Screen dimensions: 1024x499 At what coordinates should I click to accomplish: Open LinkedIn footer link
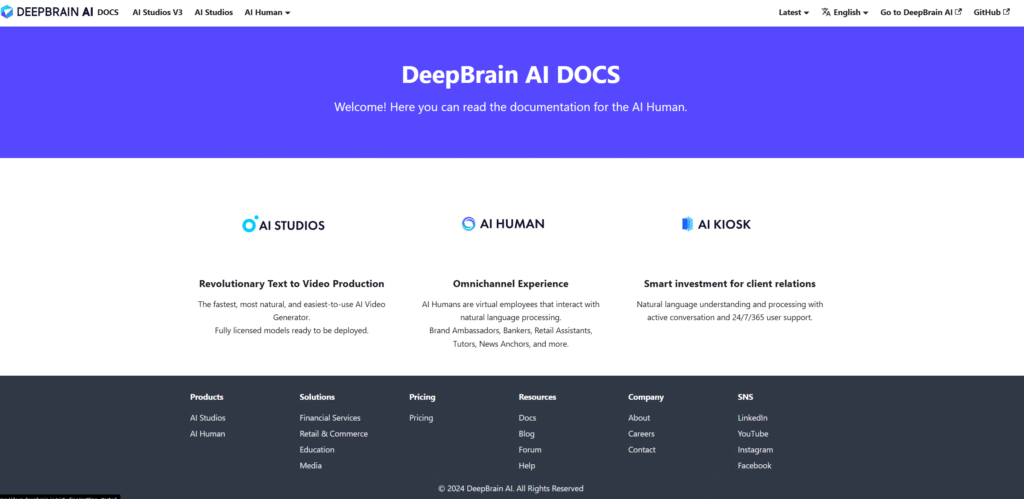click(x=752, y=418)
